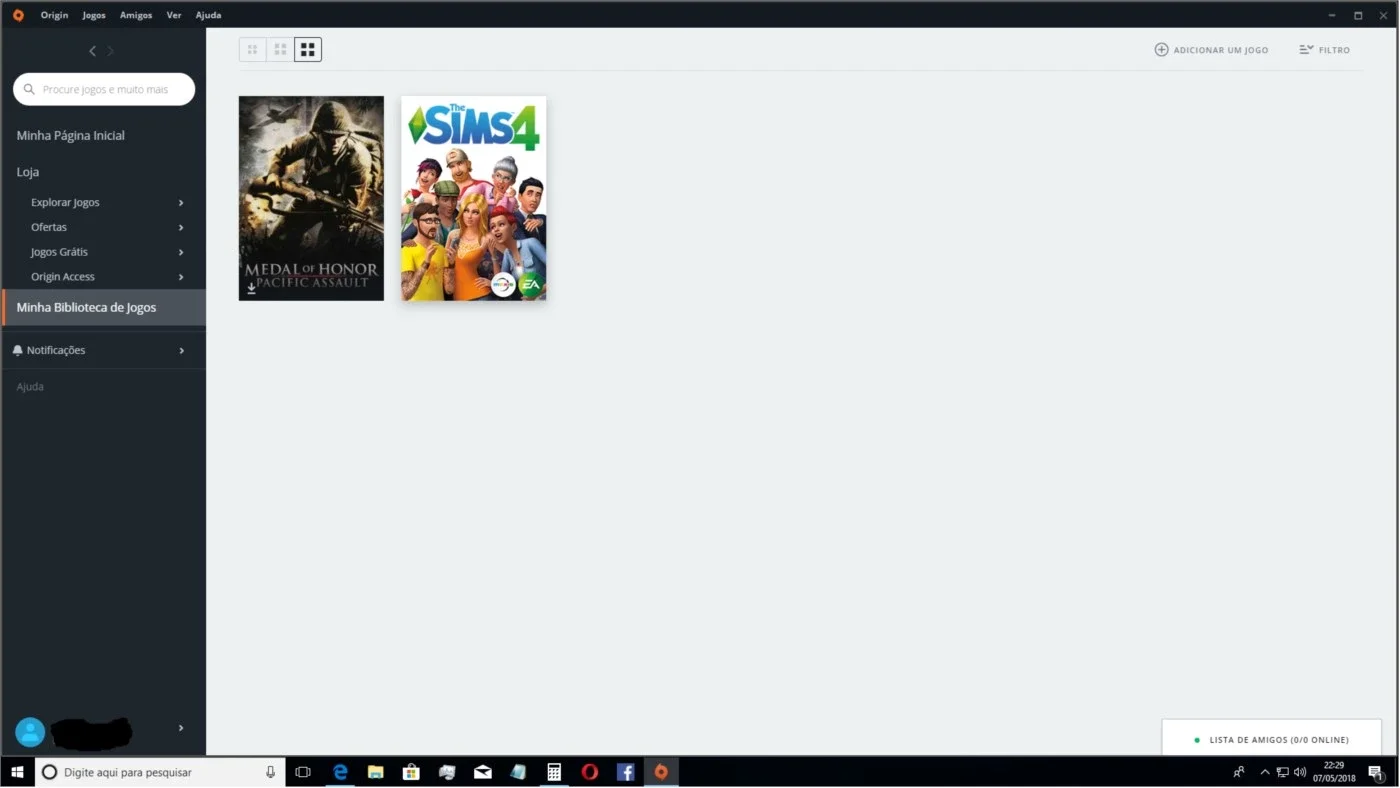Go forward with the right arrow
This screenshot has height=788, width=1400.
110,51
